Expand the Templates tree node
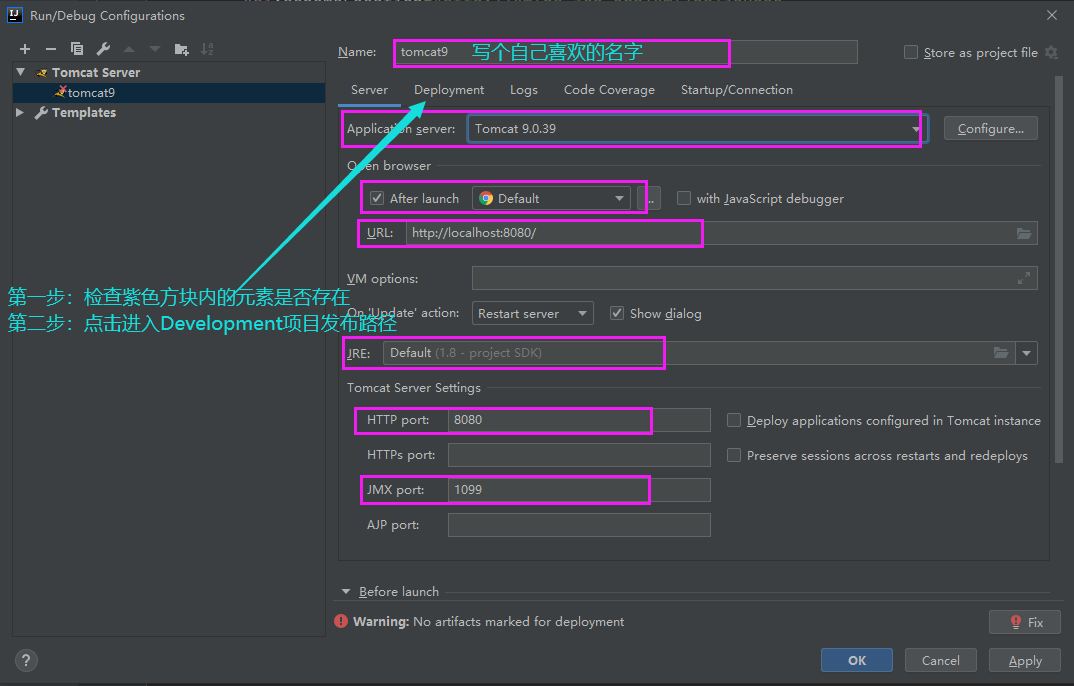 pyautogui.click(x=20, y=112)
